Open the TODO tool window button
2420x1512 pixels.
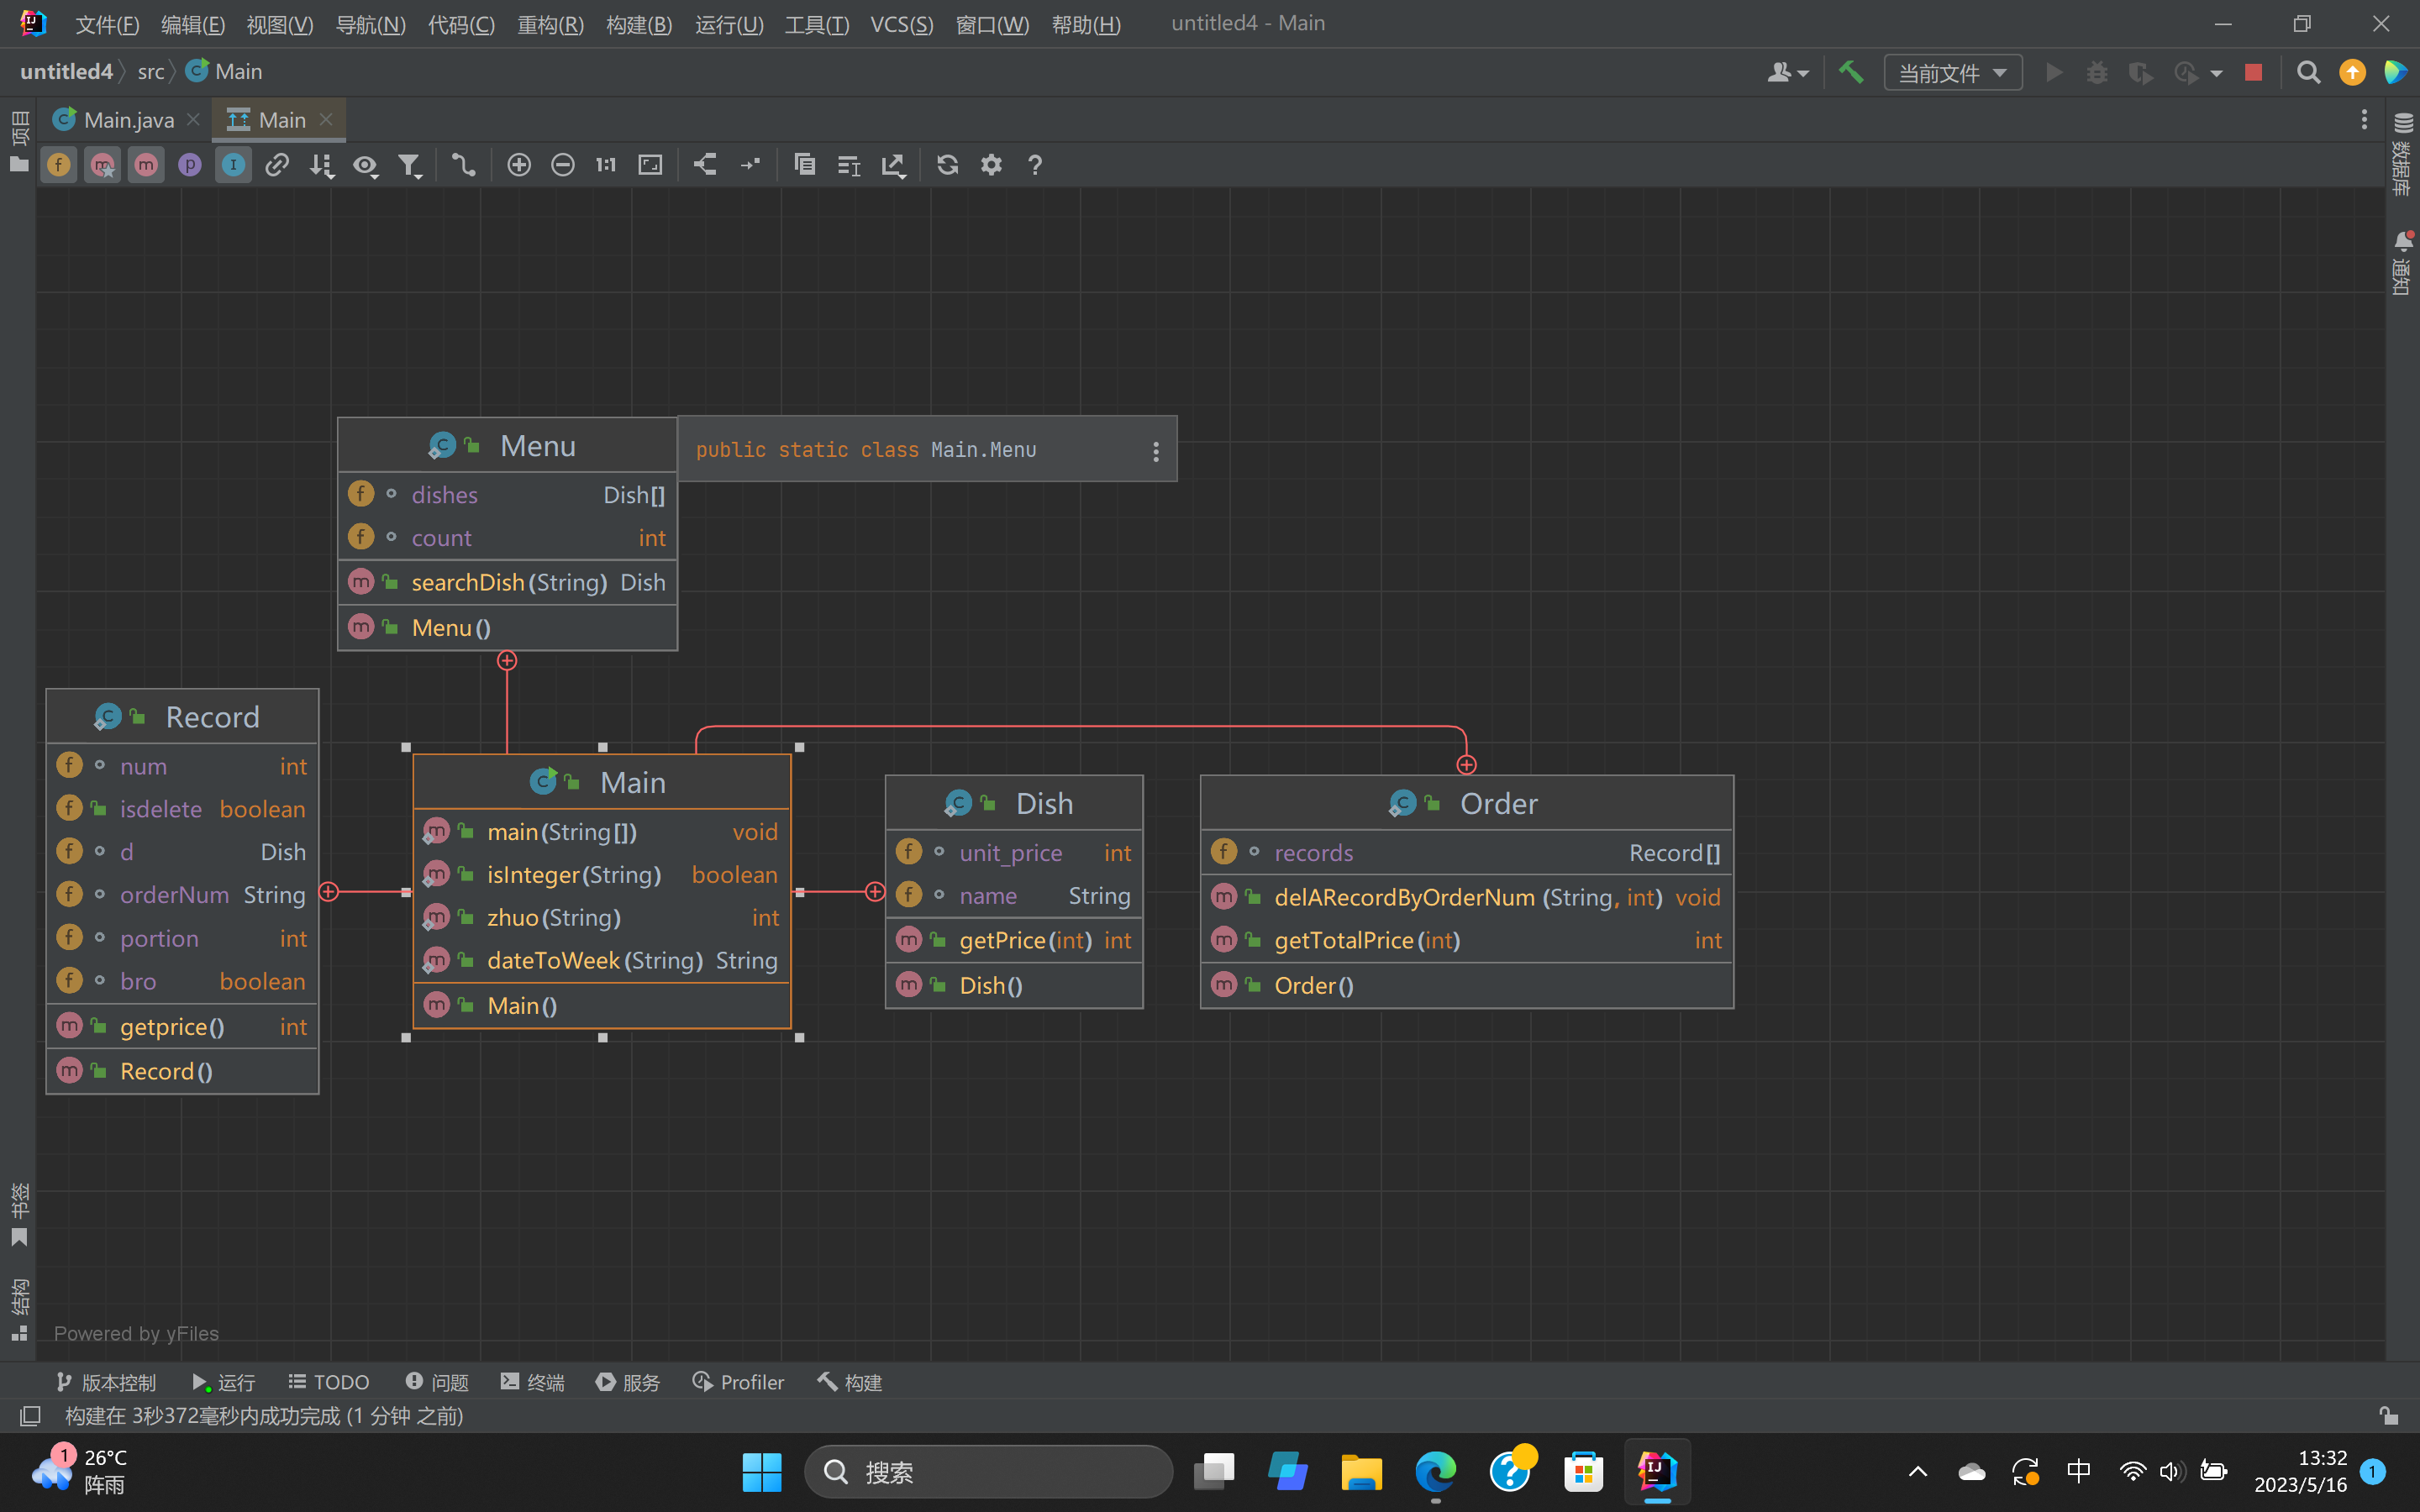point(329,1382)
